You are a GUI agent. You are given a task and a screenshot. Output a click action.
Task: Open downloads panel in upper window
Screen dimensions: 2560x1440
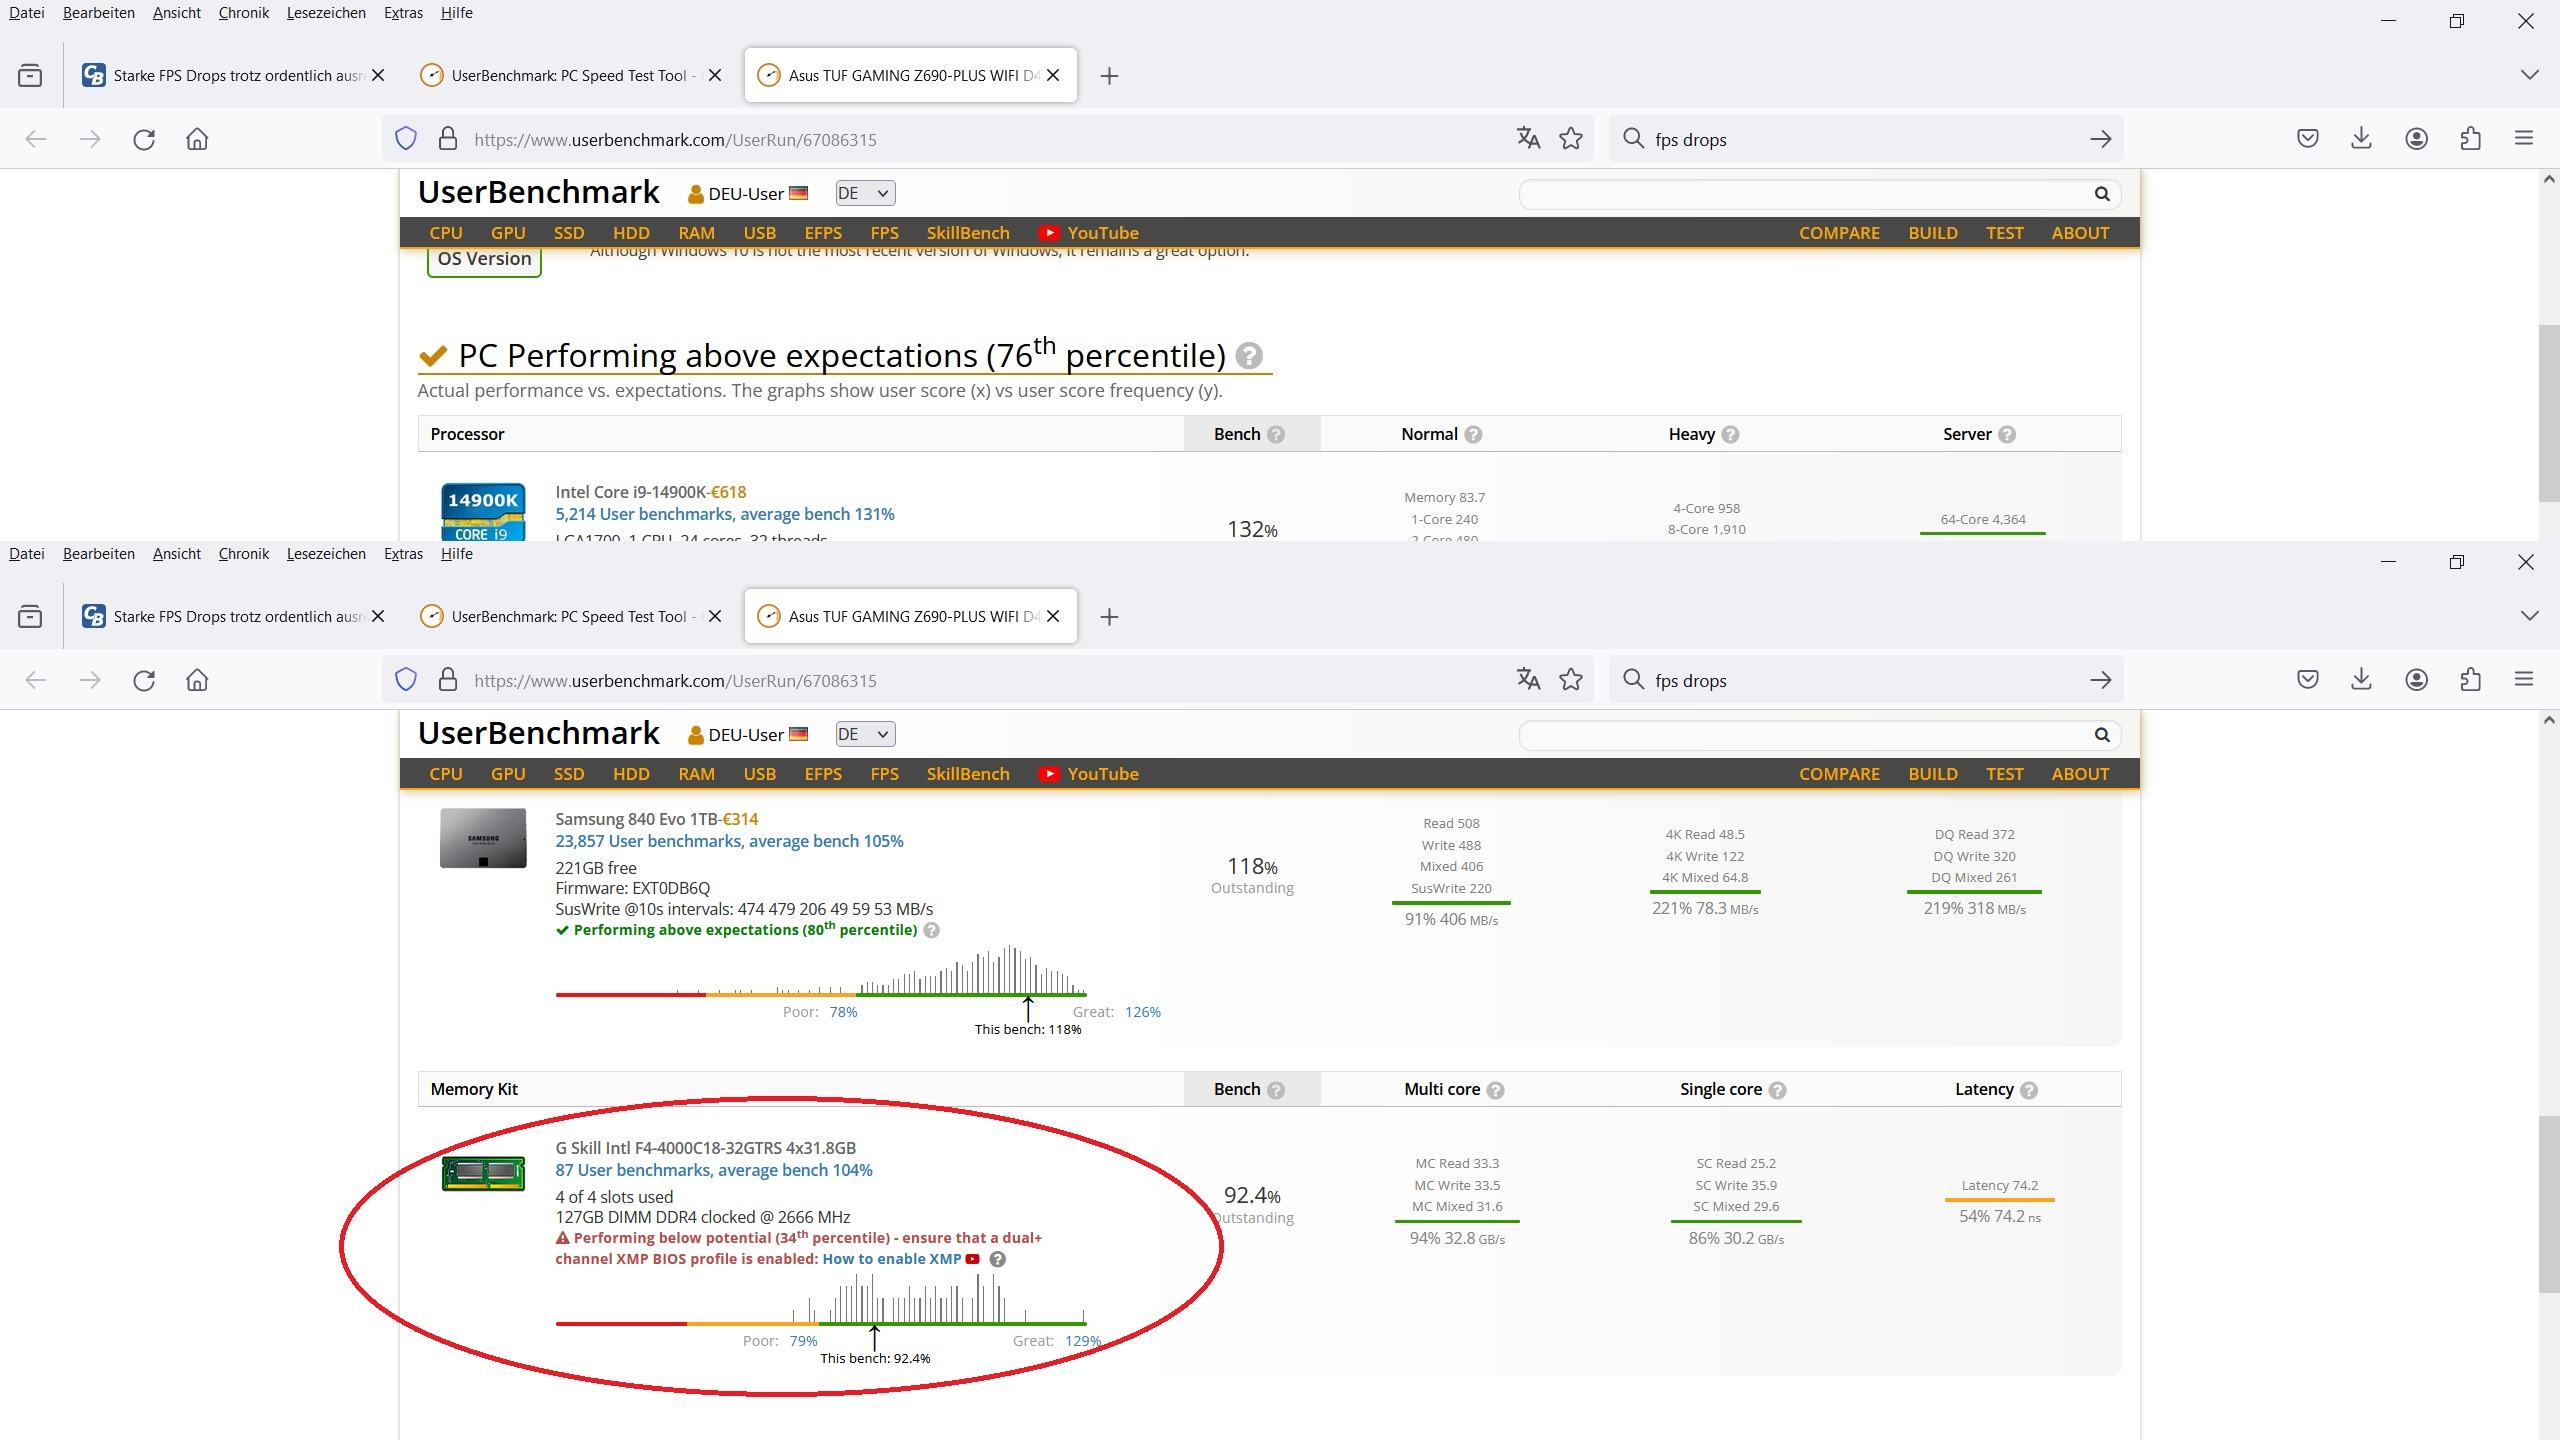[x=2361, y=138]
